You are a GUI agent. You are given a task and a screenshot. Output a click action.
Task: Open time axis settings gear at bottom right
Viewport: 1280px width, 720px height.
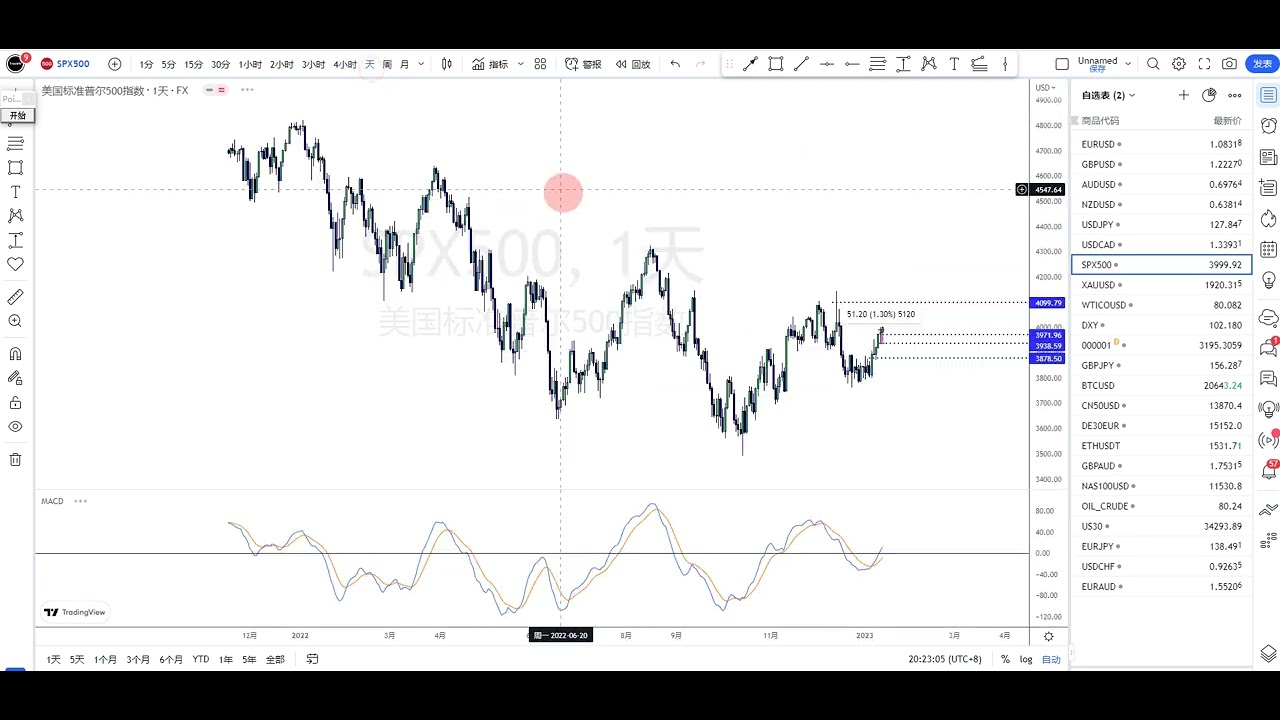click(1049, 636)
